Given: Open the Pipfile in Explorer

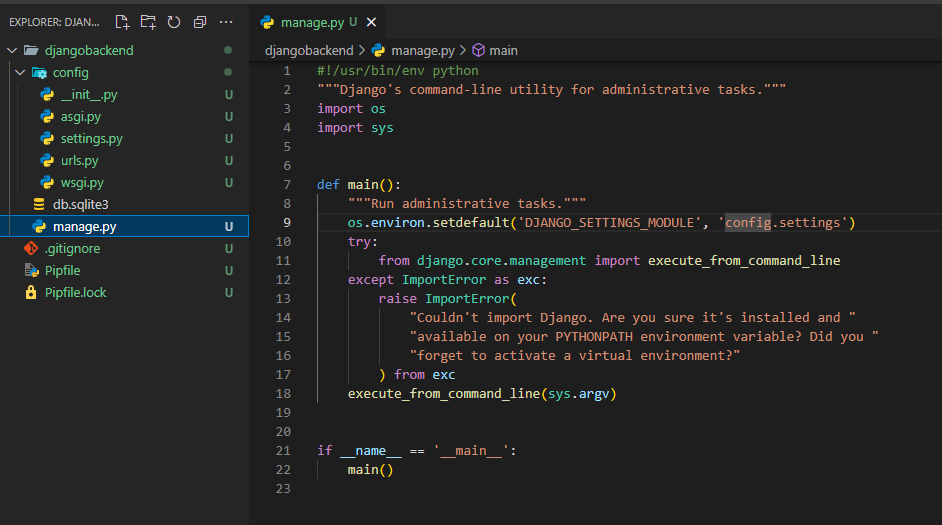Looking at the screenshot, I should pyautogui.click(x=62, y=271).
